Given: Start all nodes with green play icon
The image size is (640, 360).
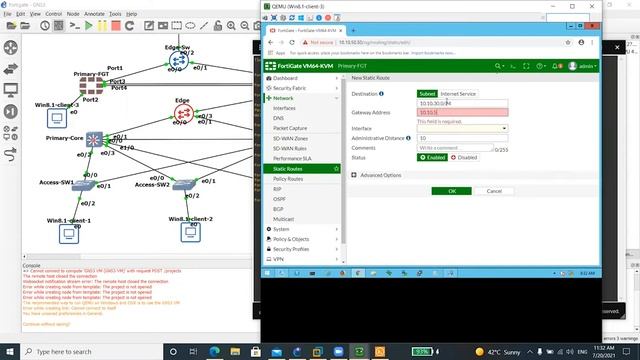Looking at the screenshot, I should (x=89, y=26).
